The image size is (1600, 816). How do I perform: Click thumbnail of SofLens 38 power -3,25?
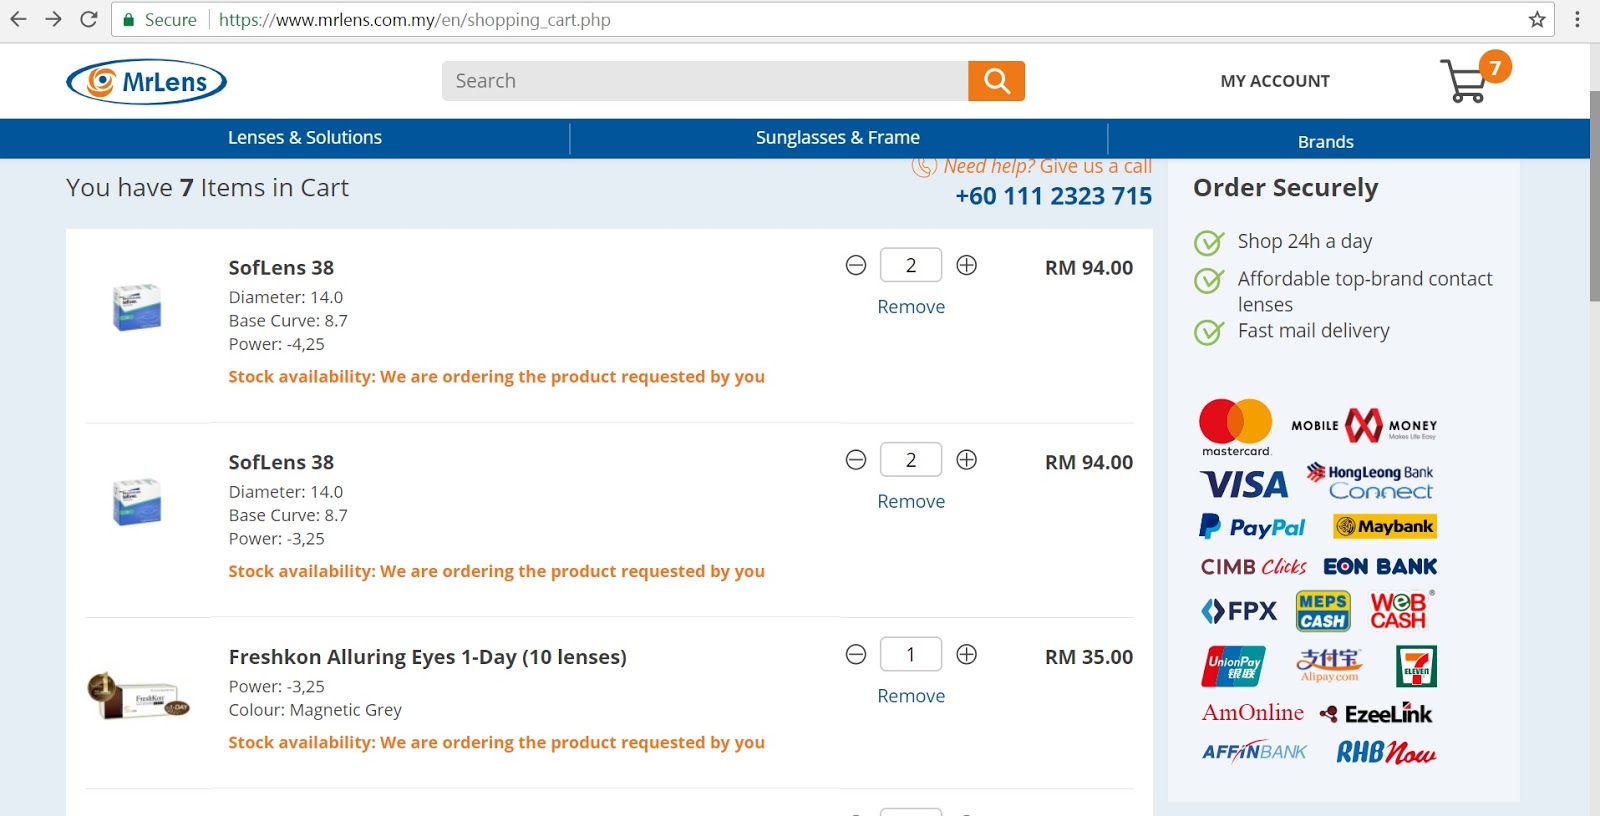[x=137, y=502]
